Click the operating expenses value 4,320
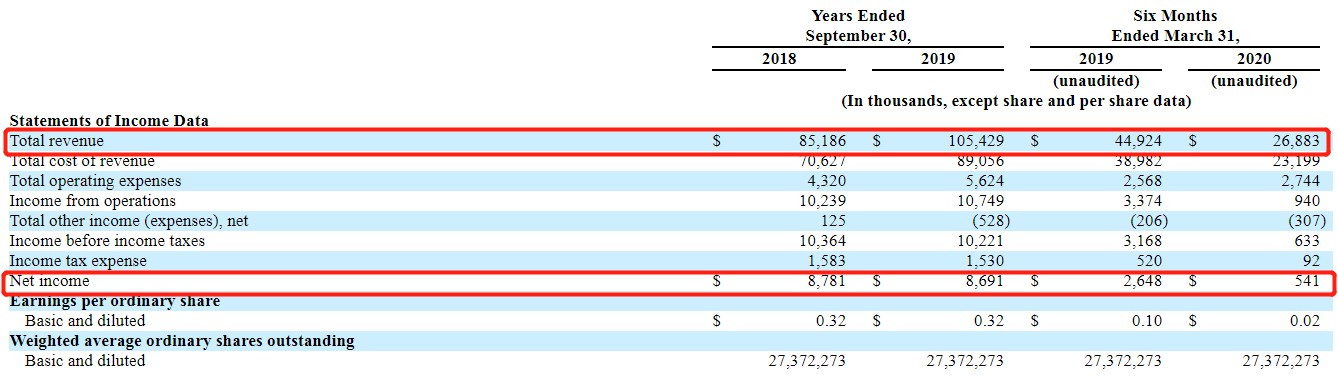1338x379 pixels. (825, 181)
